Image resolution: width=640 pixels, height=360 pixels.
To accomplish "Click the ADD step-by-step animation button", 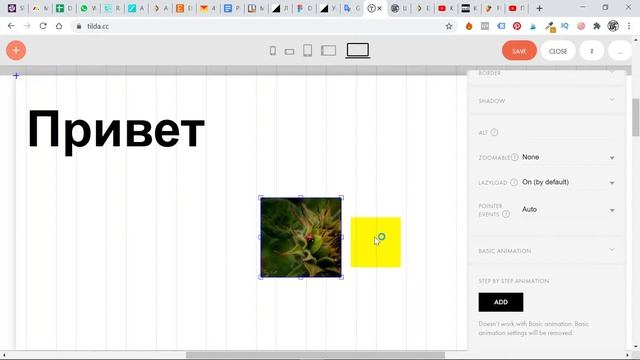I will pyautogui.click(x=501, y=302).
